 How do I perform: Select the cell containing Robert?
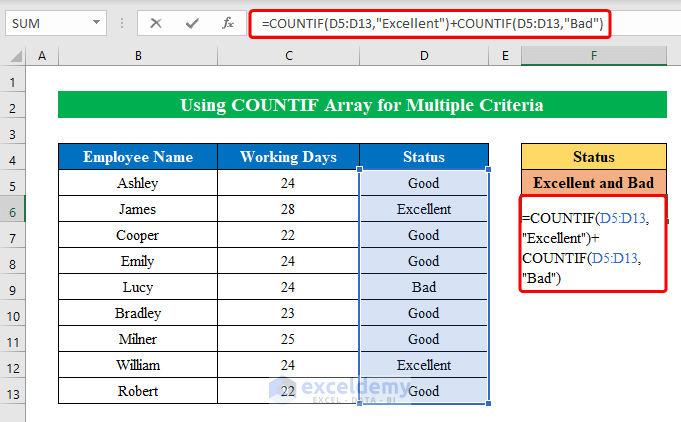click(x=138, y=391)
